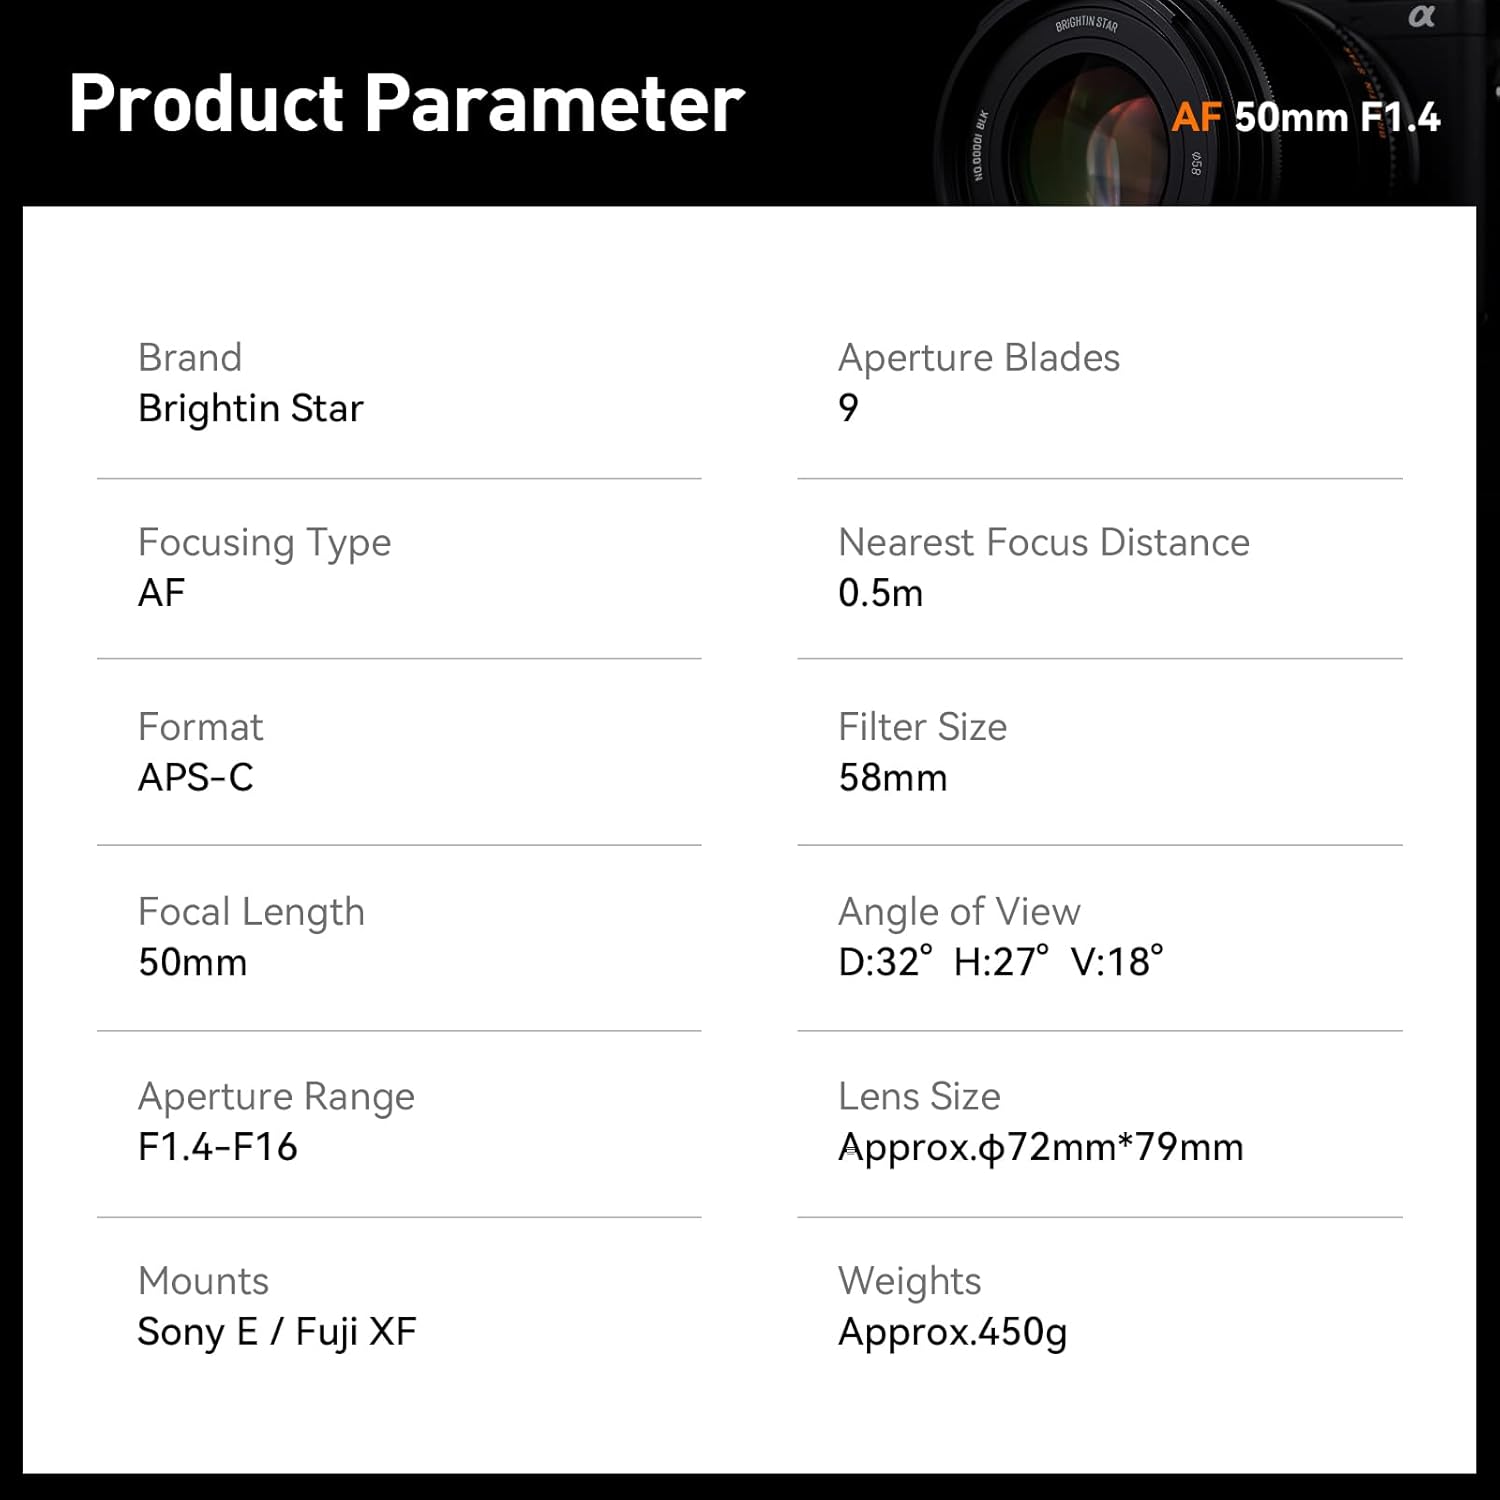Image resolution: width=1500 pixels, height=1500 pixels.
Task: Select the aperture blades value "9"
Action: [x=848, y=407]
